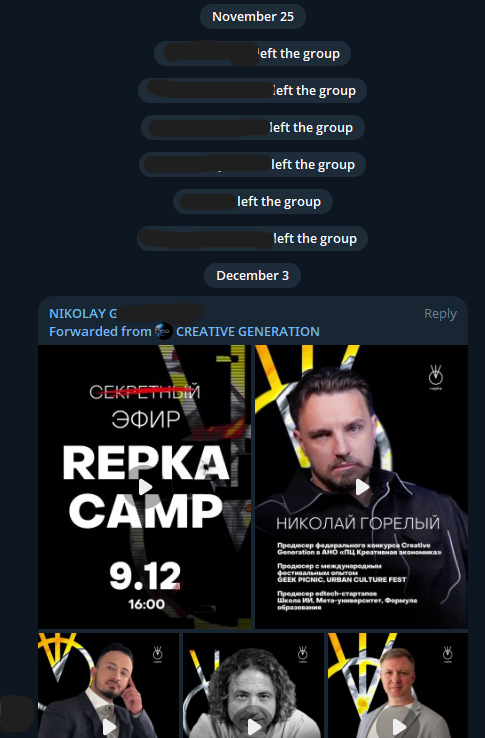
Task: Click repka logo on bottom-left video thumbnail
Action: 158,654
